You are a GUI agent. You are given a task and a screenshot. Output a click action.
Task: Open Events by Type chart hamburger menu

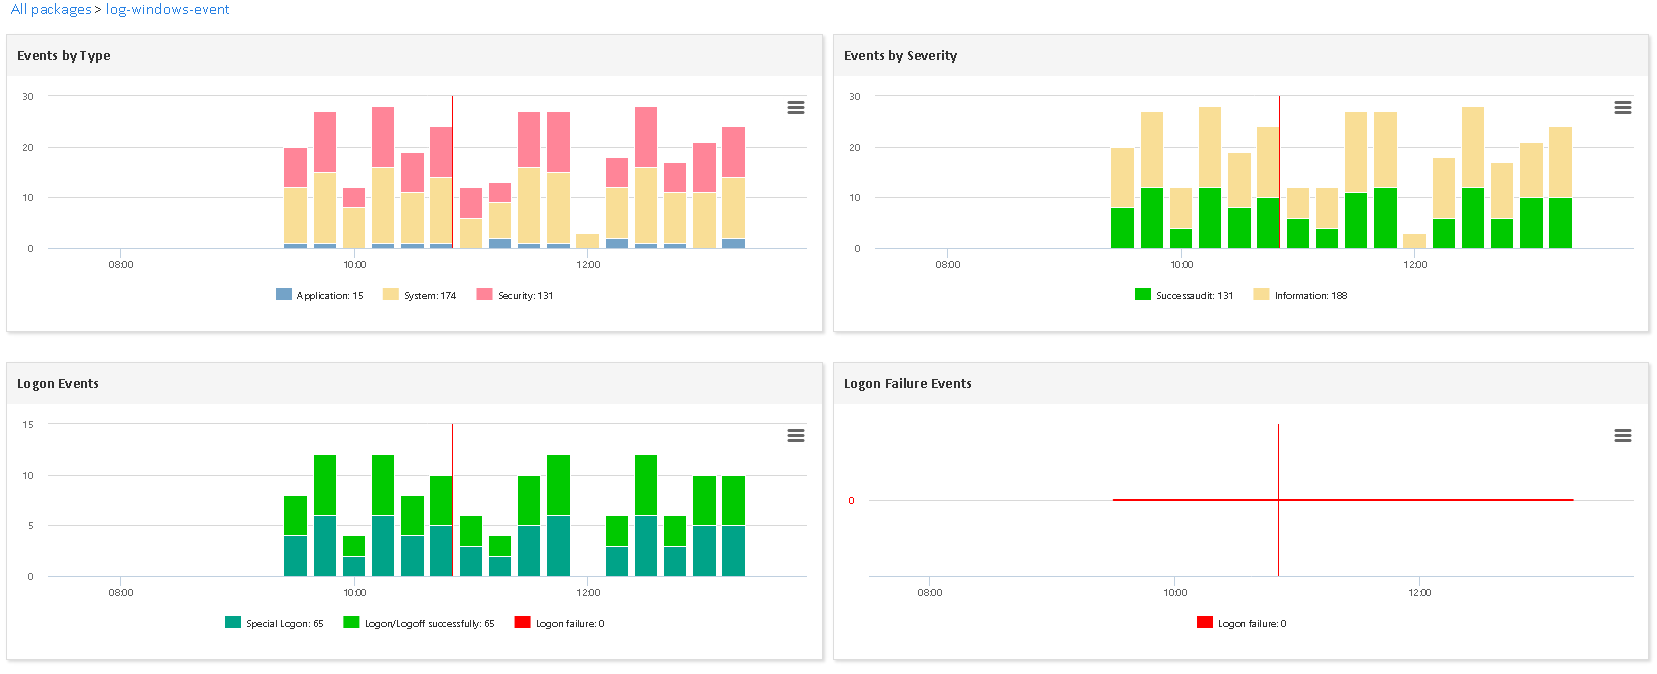(796, 108)
